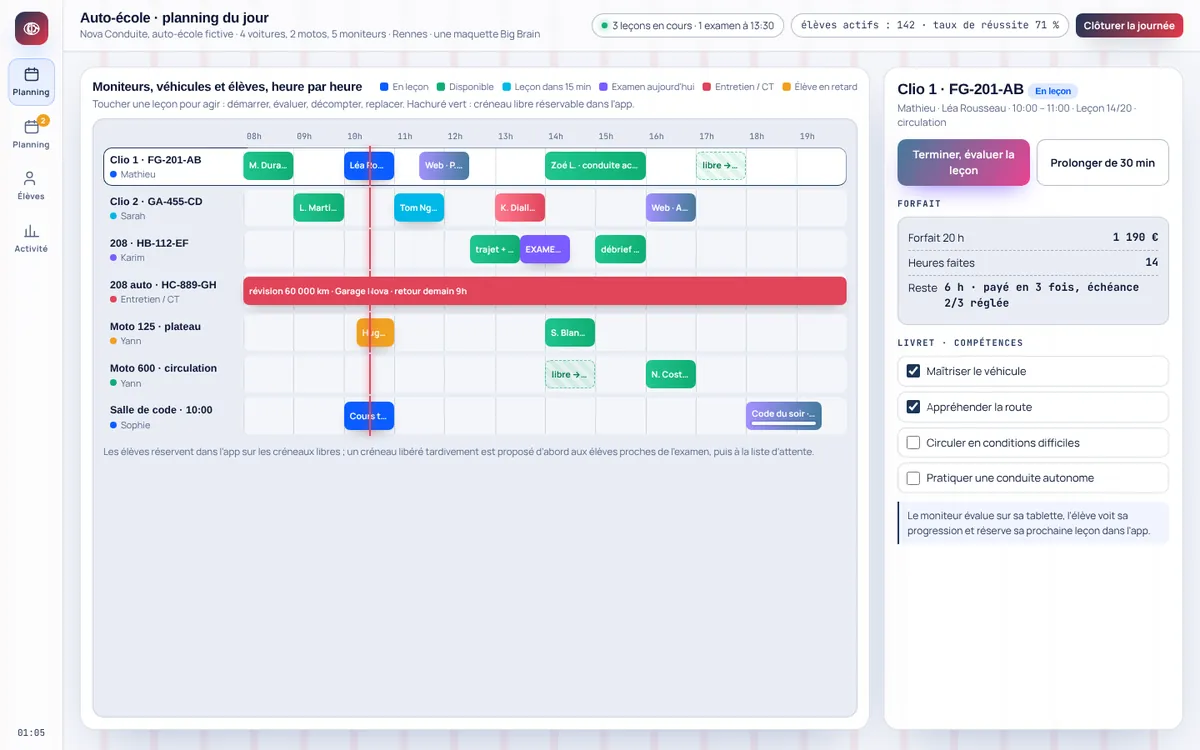Select the Clio 2 · GA-455-CD row label
The width and height of the screenshot is (1200, 750).
pos(156,201)
